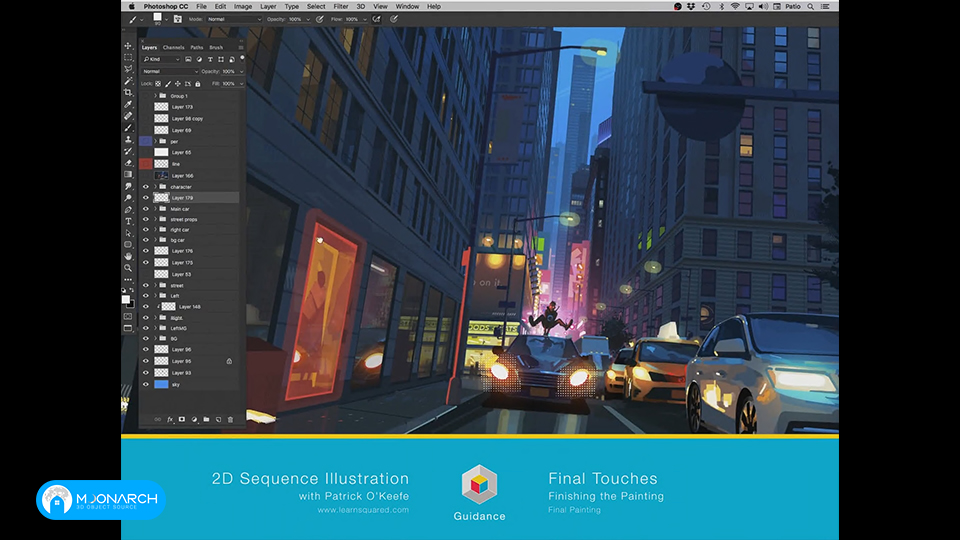Viewport: 960px width, 540px height.
Task: Toggle pressure for size button
Action: point(394,19)
